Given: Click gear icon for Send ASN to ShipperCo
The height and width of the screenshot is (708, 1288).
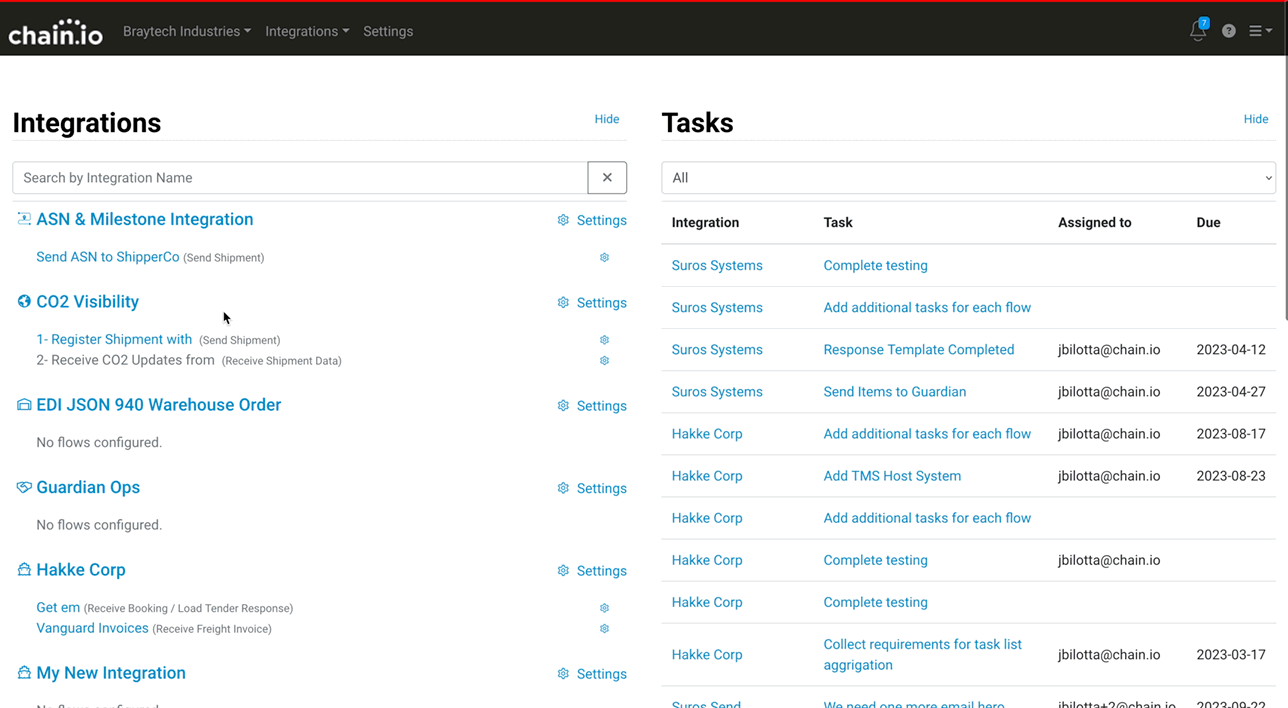Looking at the screenshot, I should click(x=604, y=257).
